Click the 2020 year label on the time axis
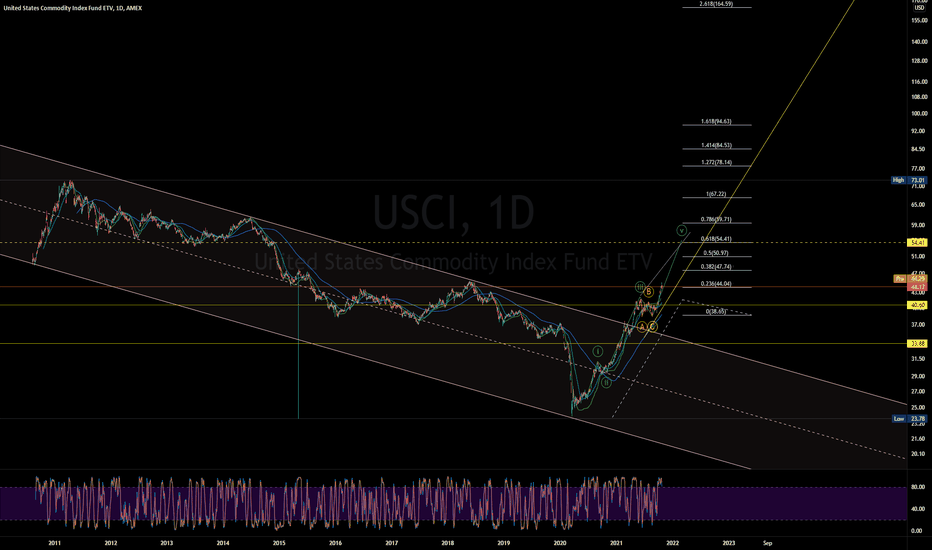Image resolution: width=932 pixels, height=550 pixels. click(560, 543)
